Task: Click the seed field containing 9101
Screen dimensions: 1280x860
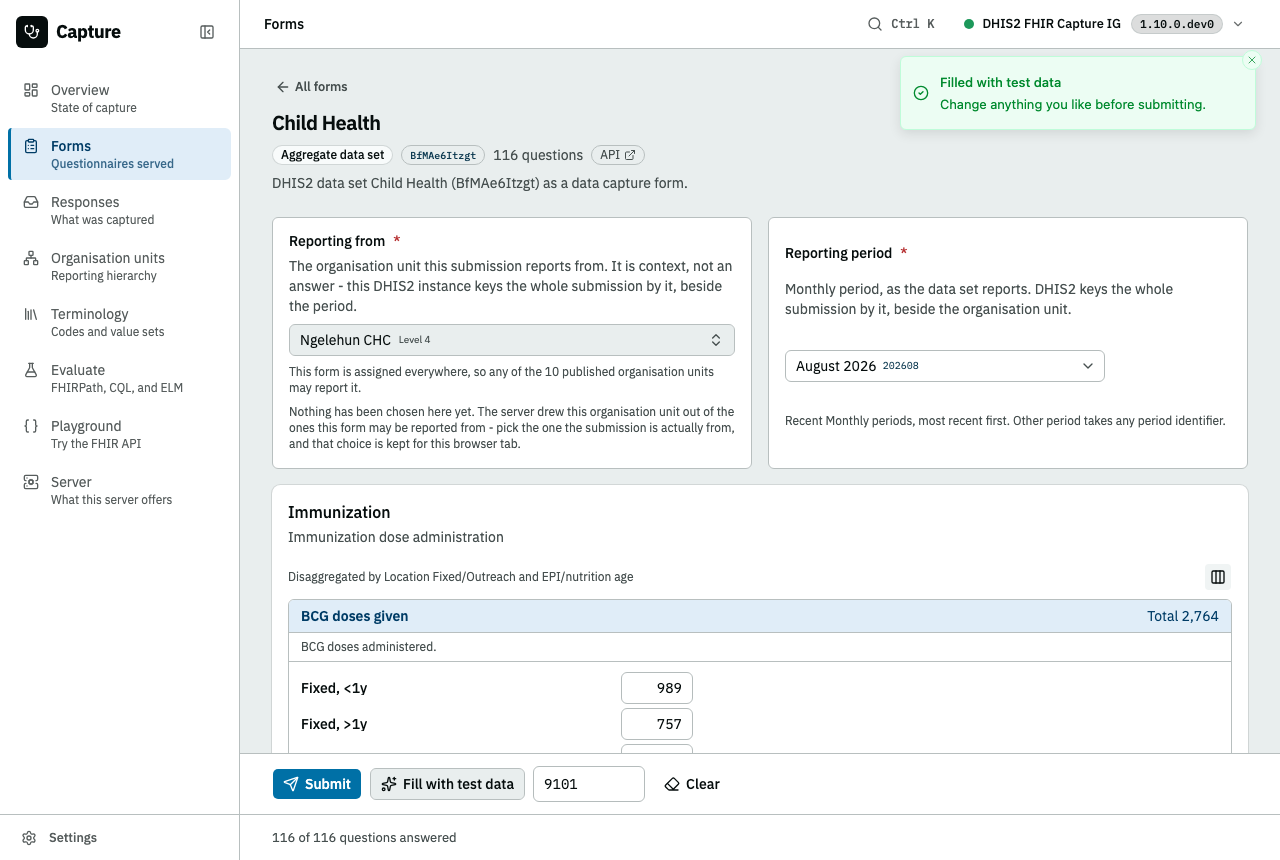Action: coord(589,784)
